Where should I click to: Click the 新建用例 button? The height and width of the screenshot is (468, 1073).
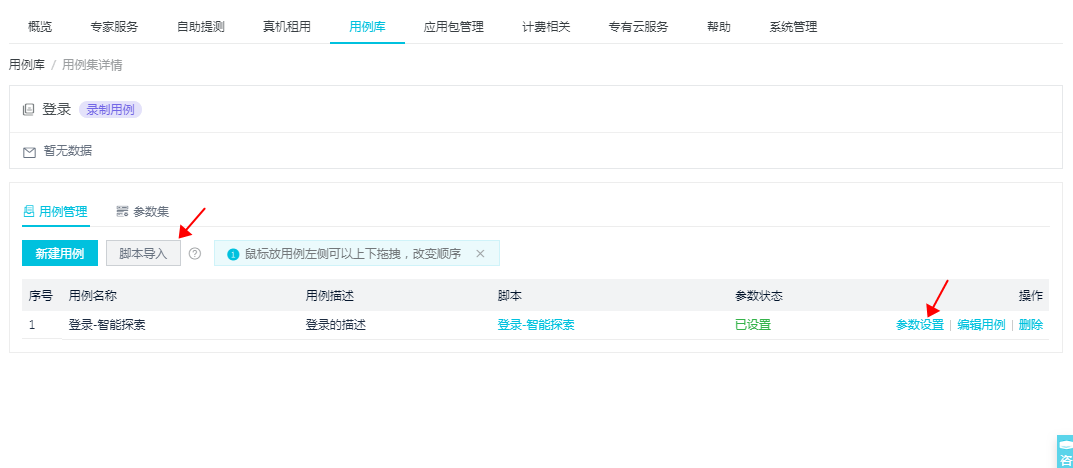pos(59,254)
